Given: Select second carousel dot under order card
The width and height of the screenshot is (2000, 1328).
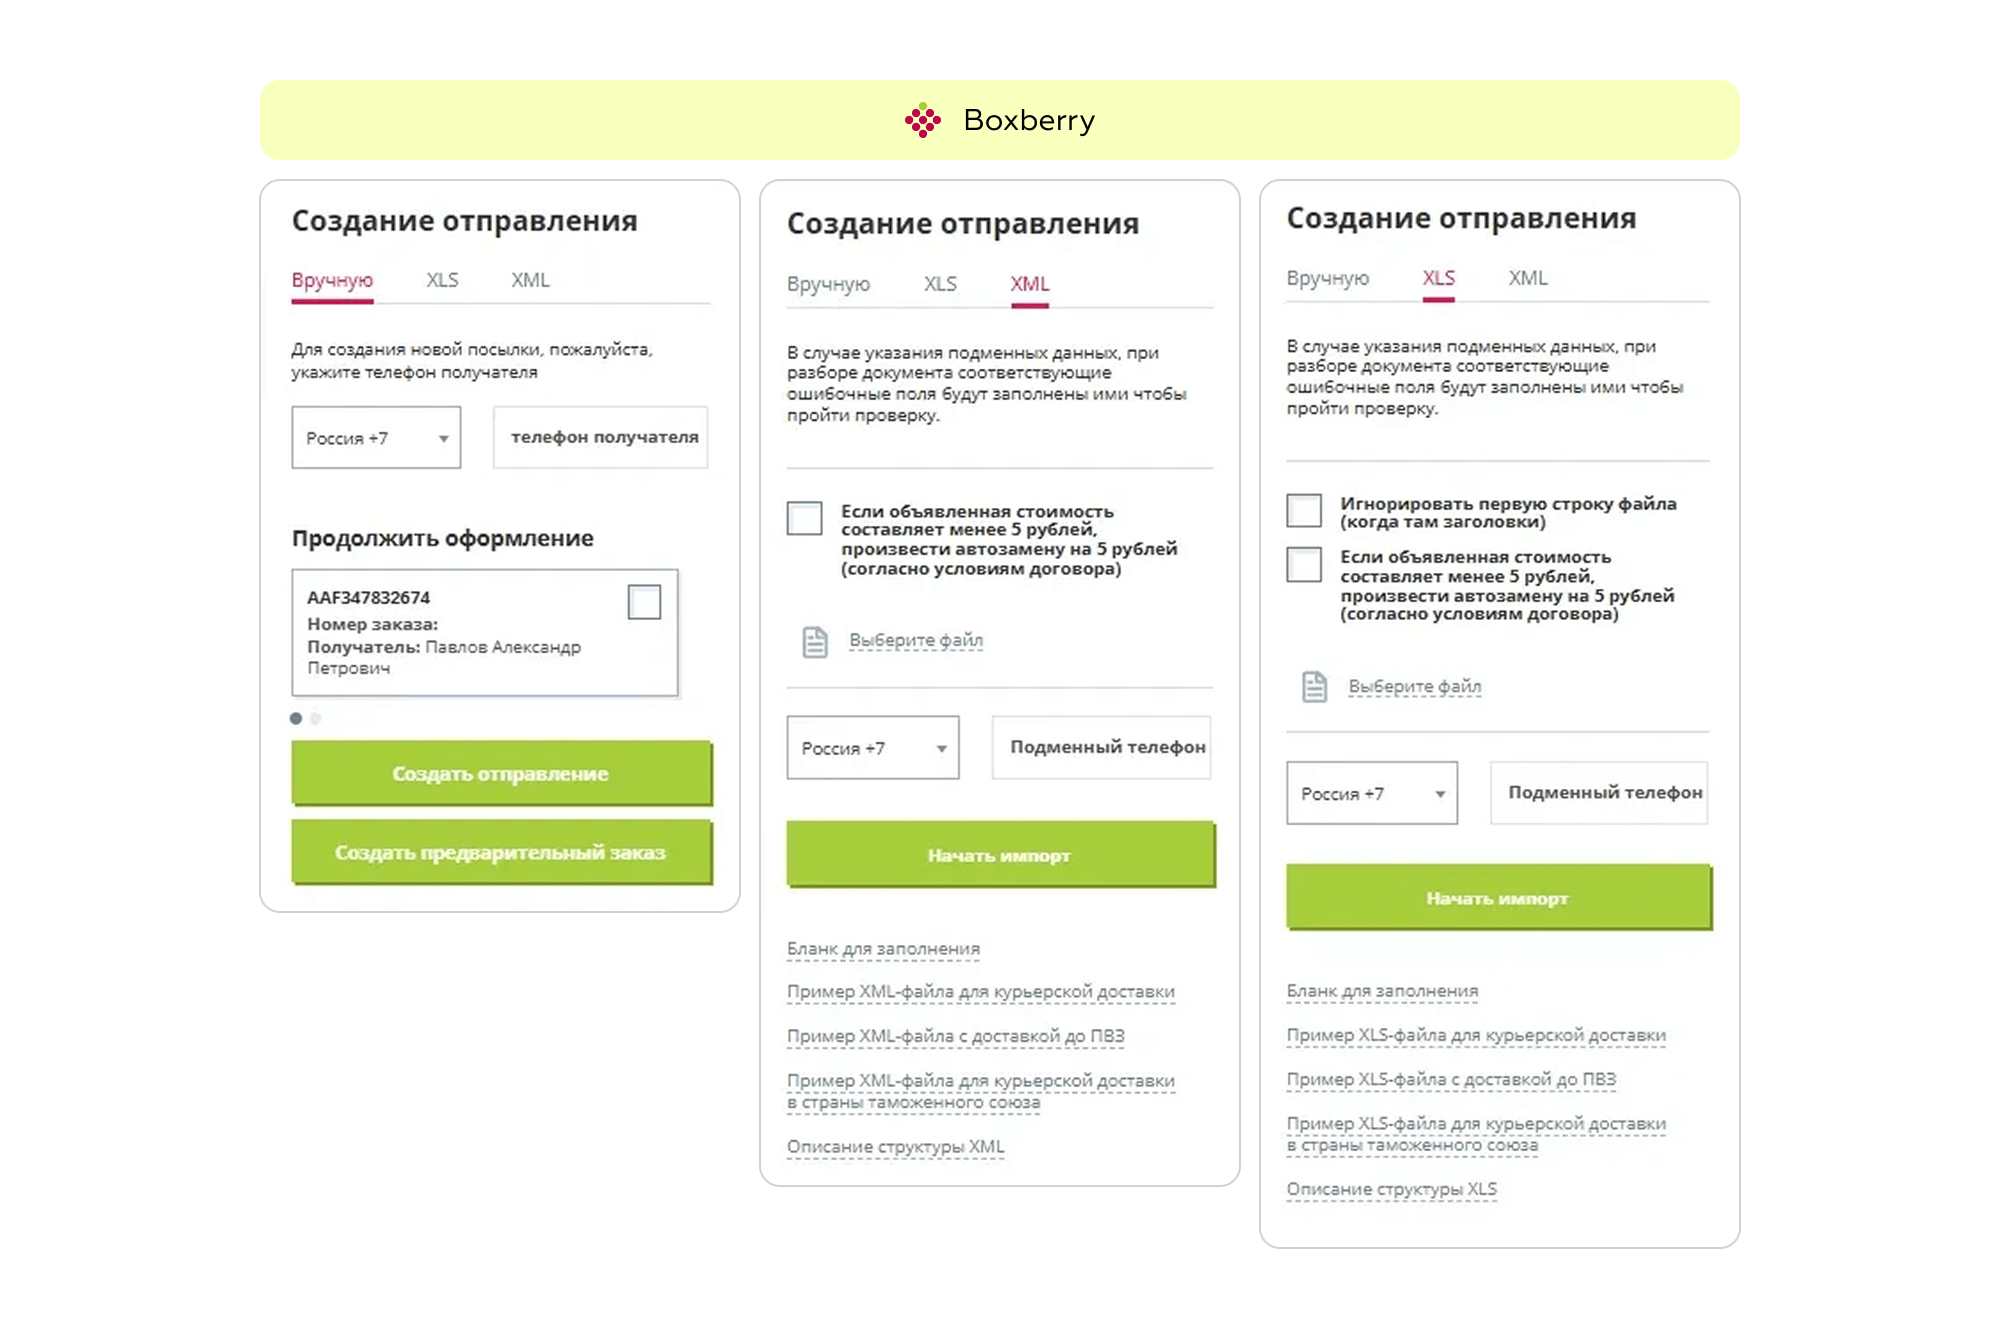Looking at the screenshot, I should (x=316, y=718).
